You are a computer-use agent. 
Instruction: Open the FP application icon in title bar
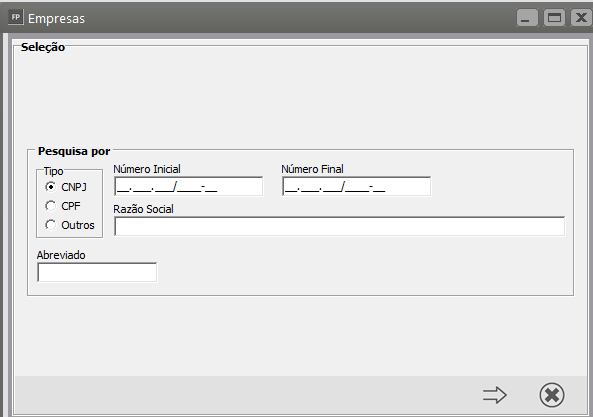point(16,17)
